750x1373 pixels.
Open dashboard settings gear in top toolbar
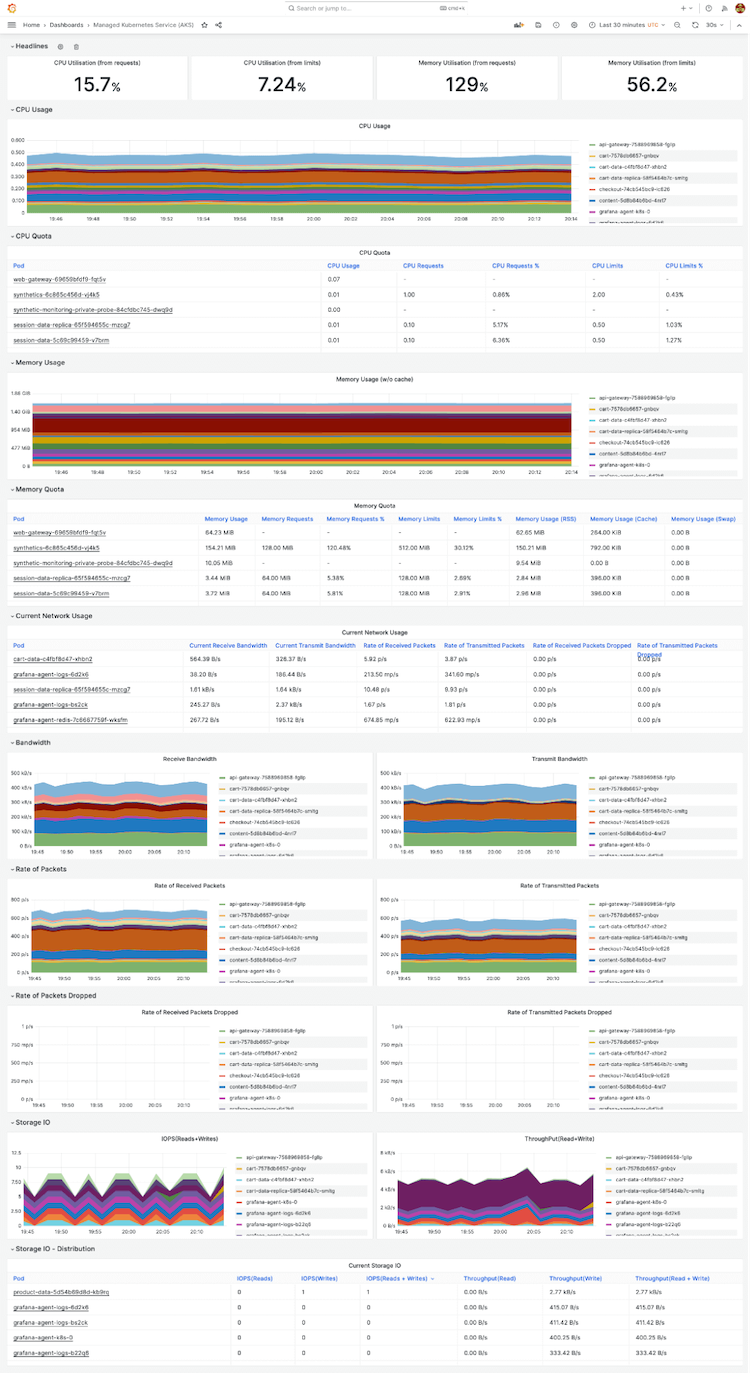574,24
